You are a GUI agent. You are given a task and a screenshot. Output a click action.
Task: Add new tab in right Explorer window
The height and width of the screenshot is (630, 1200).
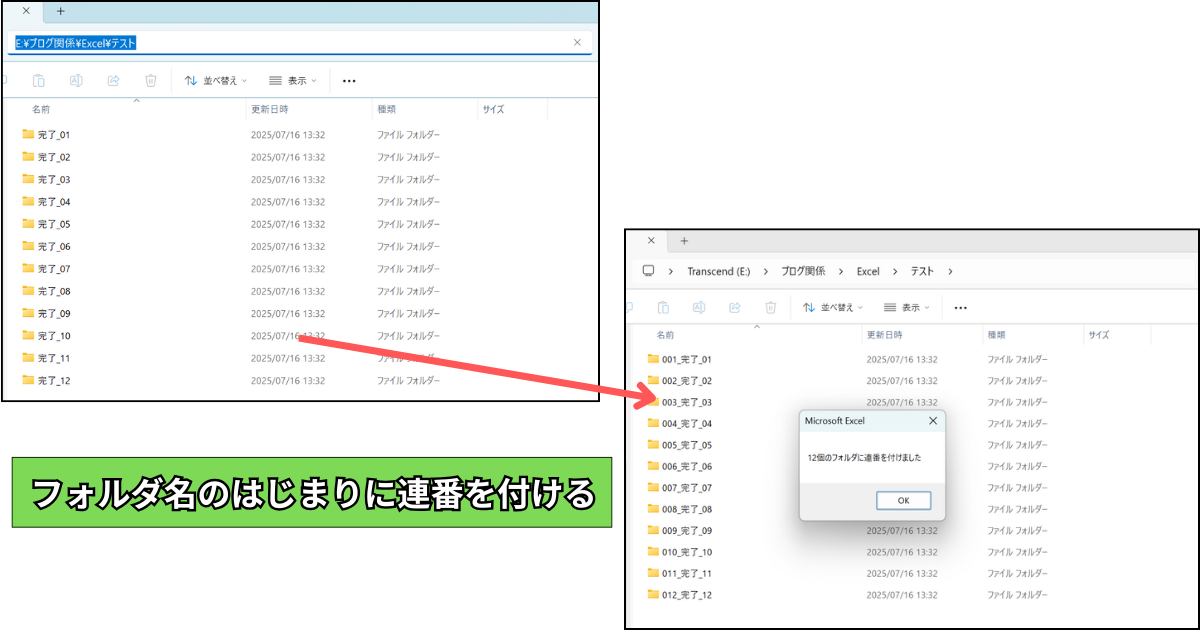click(x=684, y=241)
